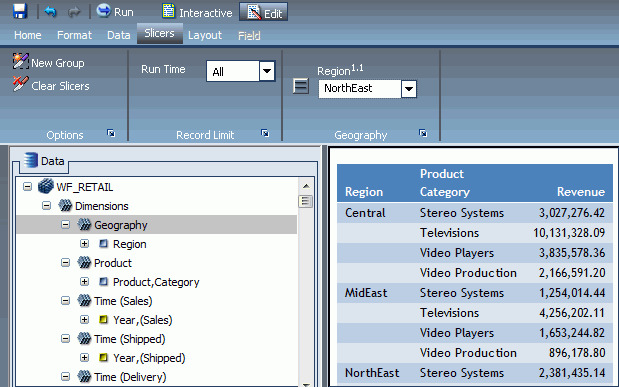This screenshot has height=387, width=619.
Task: Click the Region column header
Action: click(x=364, y=192)
